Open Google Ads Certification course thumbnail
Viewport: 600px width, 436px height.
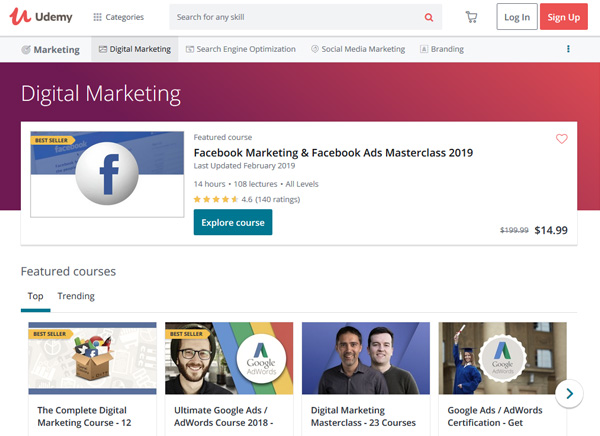pyautogui.click(x=502, y=358)
